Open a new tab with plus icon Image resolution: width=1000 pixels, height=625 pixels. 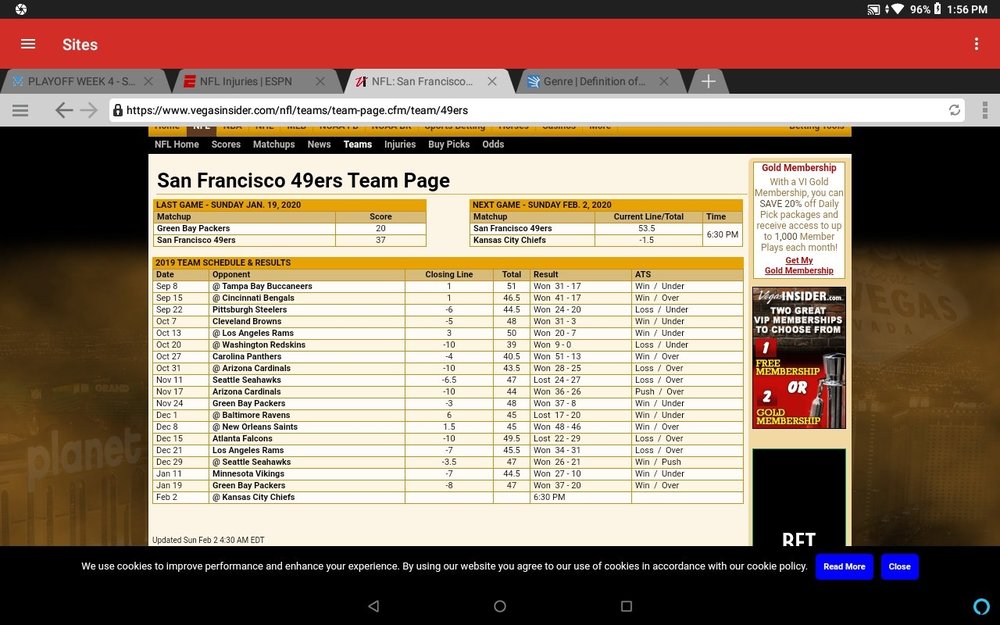point(708,81)
